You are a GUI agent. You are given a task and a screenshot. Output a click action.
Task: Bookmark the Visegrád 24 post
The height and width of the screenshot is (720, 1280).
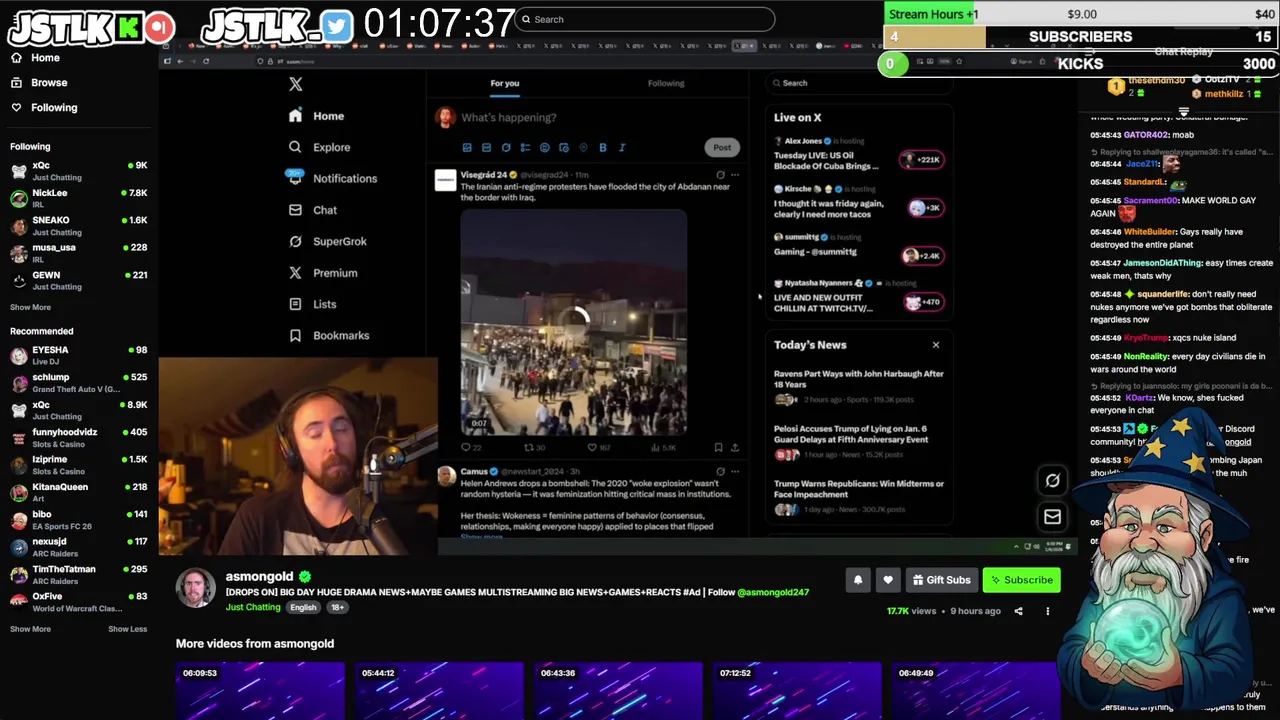click(x=718, y=448)
